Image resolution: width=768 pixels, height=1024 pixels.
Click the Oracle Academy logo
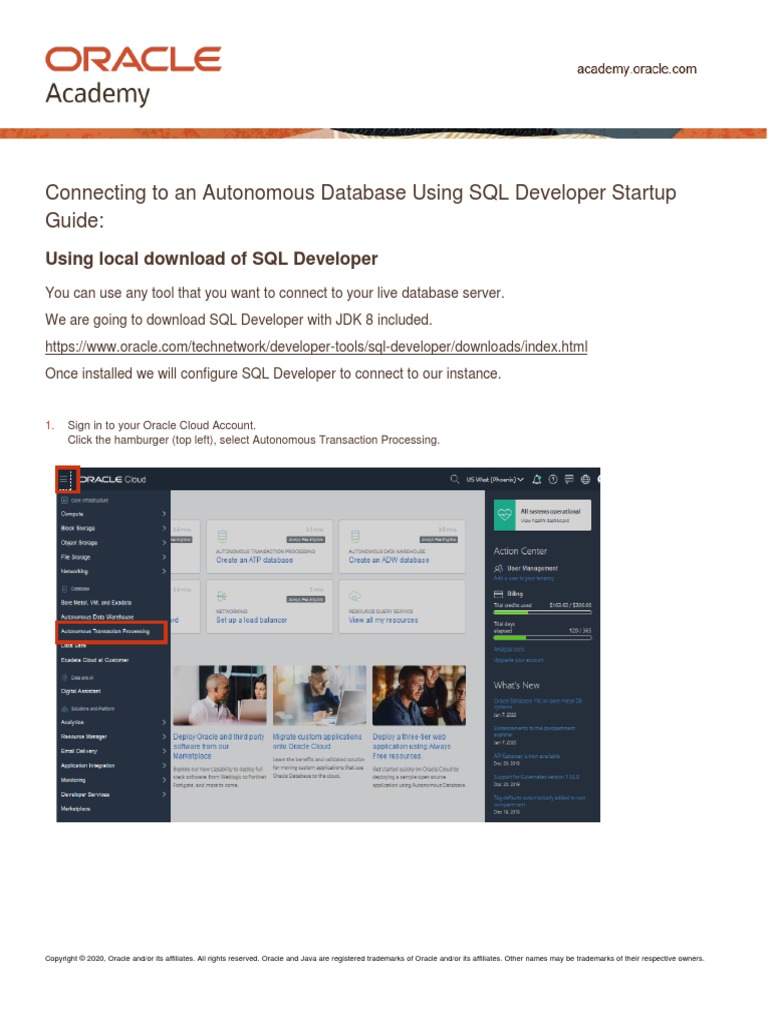[x=133, y=75]
